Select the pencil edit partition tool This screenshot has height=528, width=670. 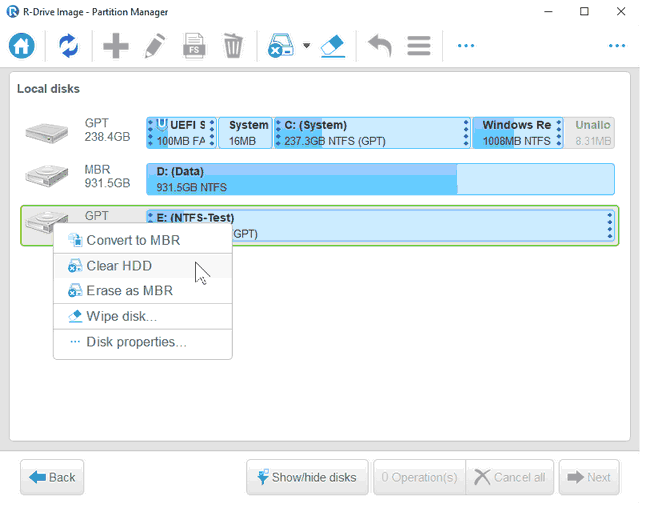point(155,46)
